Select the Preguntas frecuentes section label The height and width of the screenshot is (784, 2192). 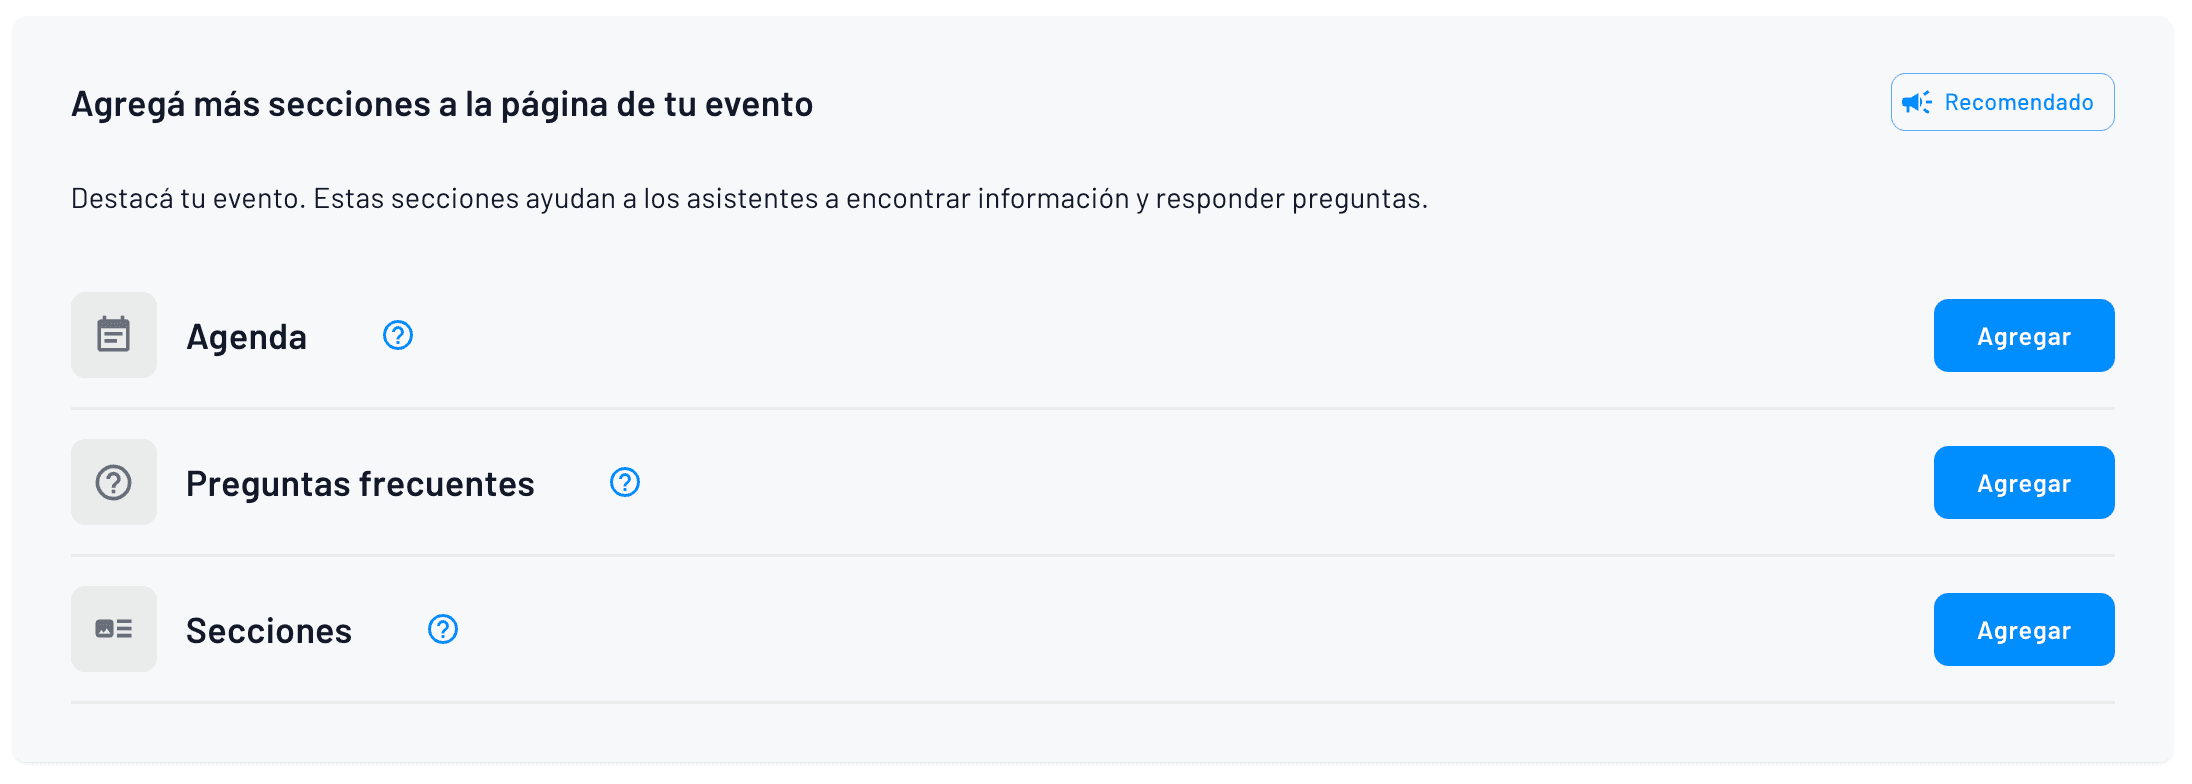click(359, 482)
